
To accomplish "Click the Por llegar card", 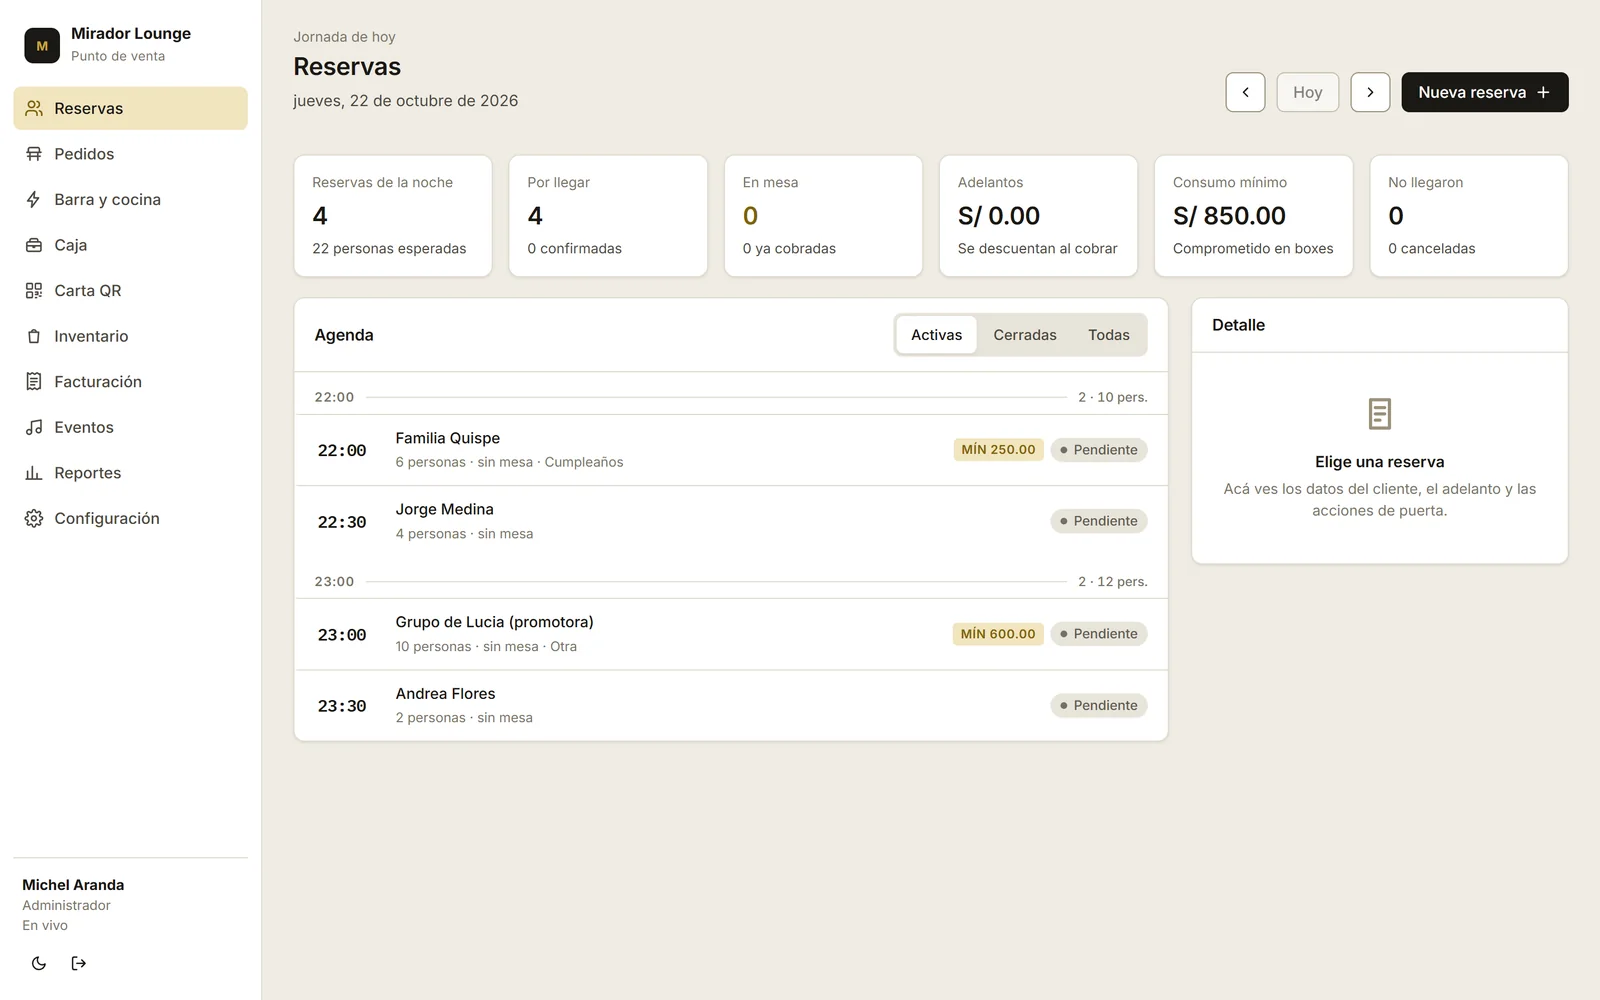I will (608, 216).
